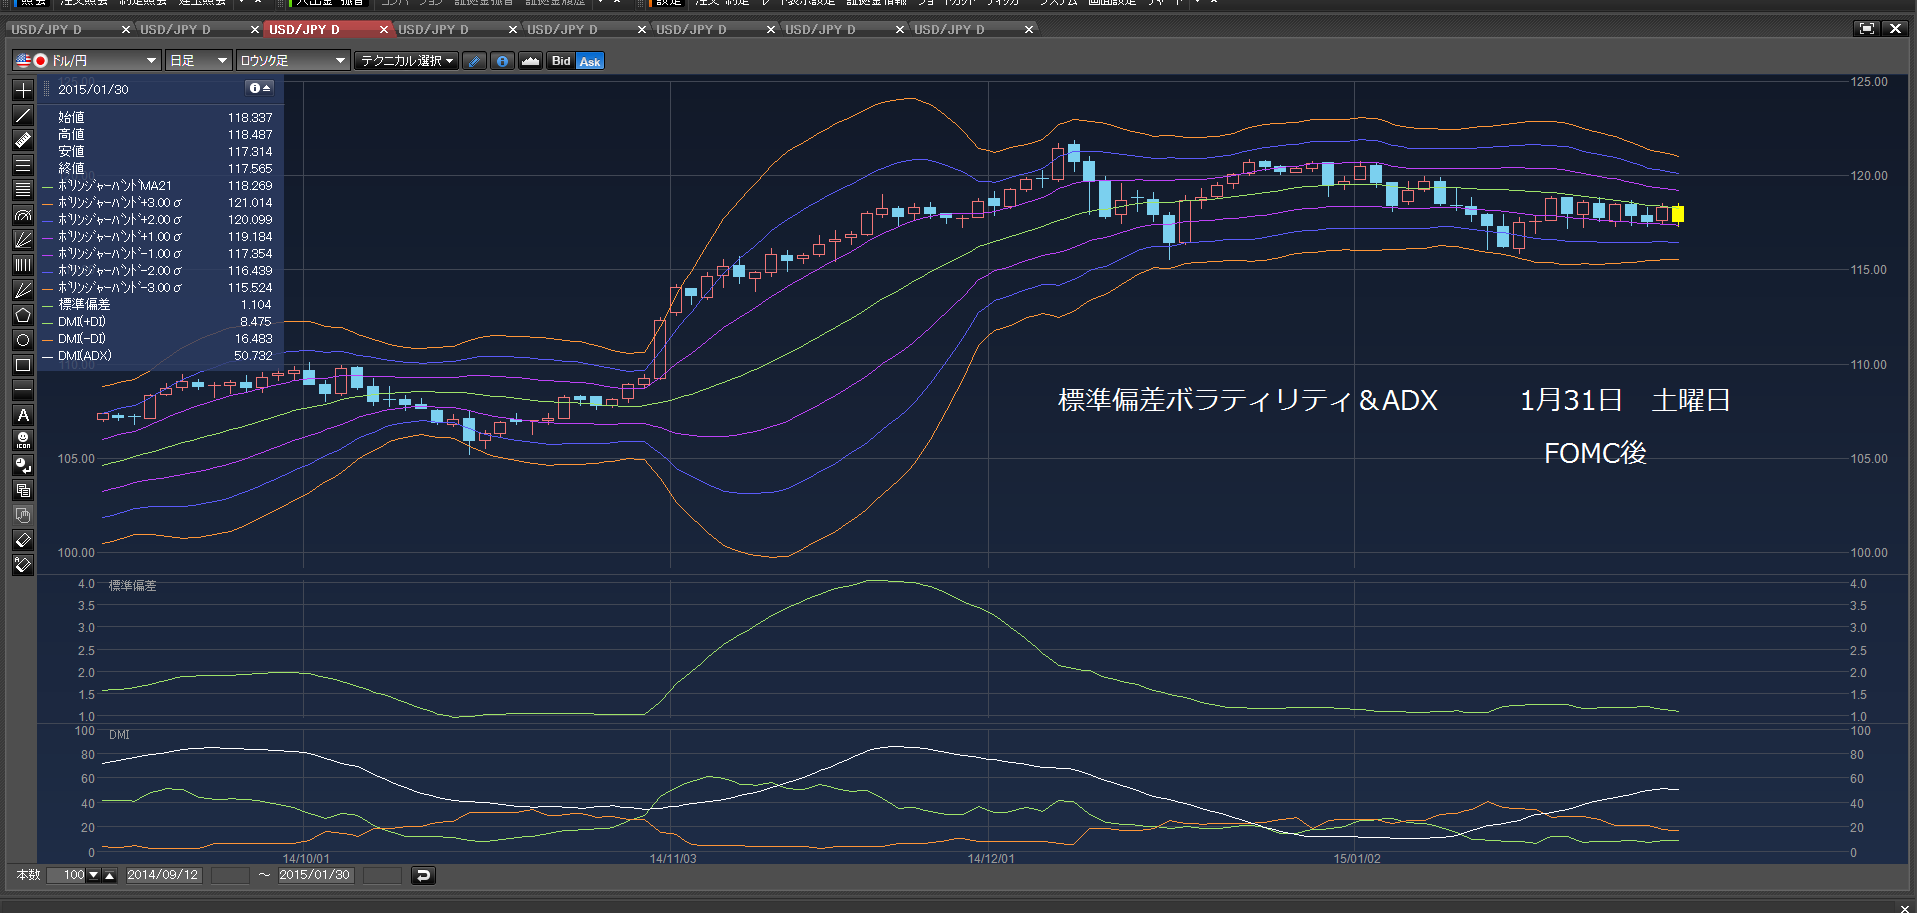
Task: Click the DMI(ADX) 50.732 row
Action: [163, 356]
